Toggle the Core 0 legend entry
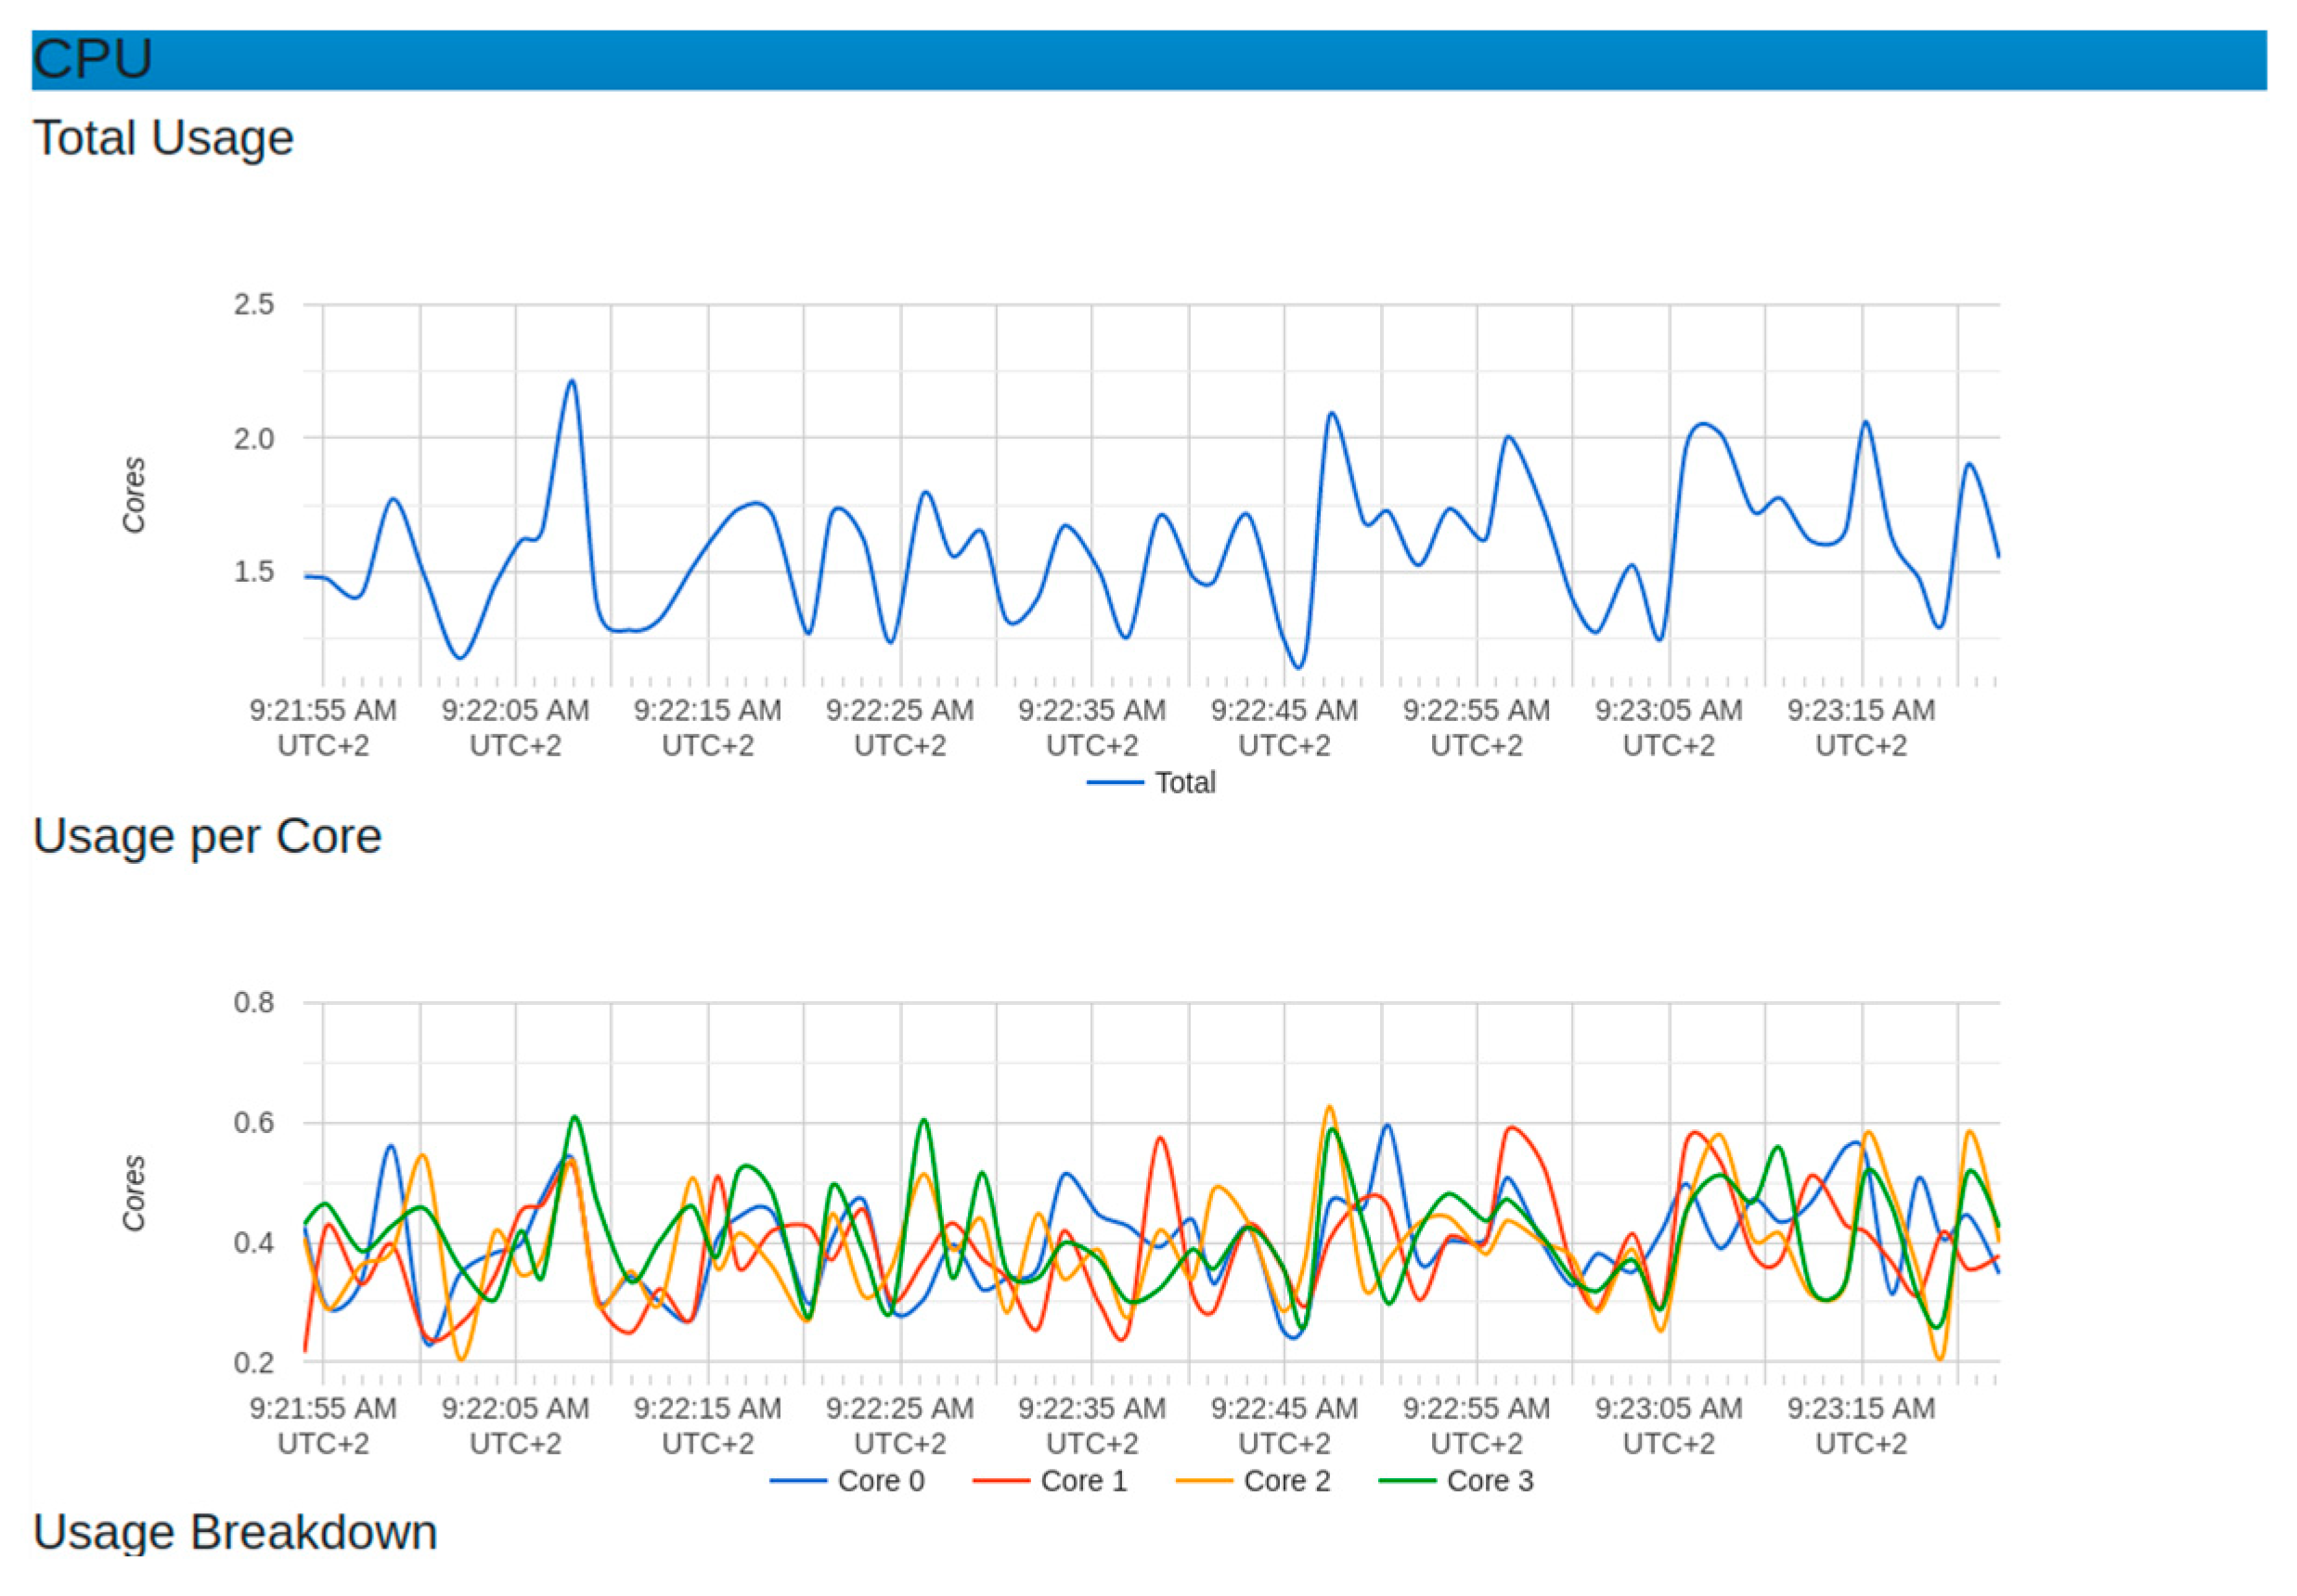Viewport: 2297px width, 1596px height. [880, 1480]
